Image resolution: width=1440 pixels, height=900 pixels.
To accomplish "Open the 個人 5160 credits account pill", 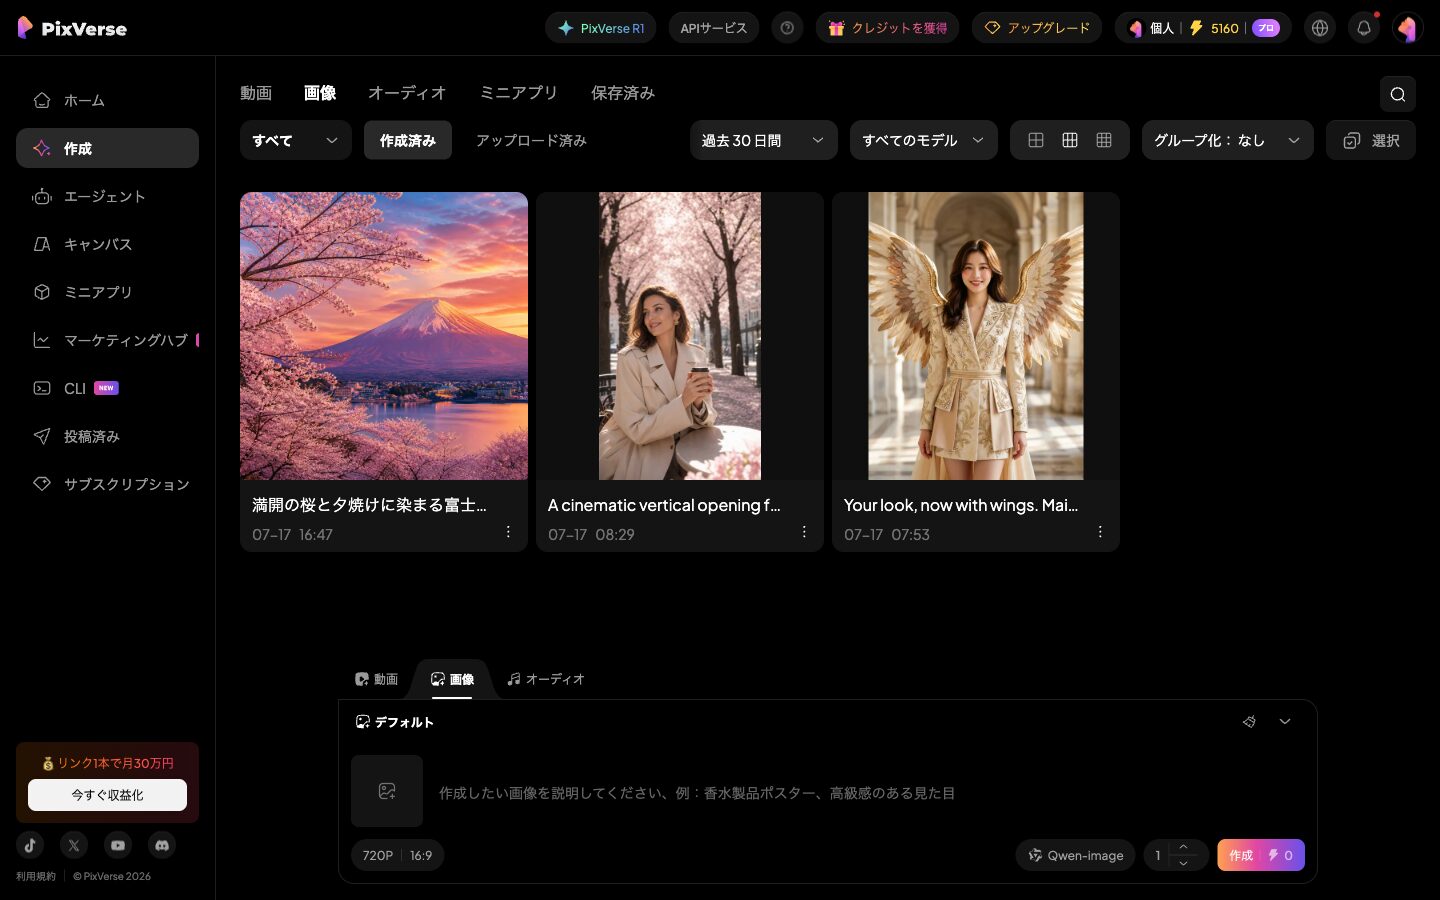I will pos(1203,28).
